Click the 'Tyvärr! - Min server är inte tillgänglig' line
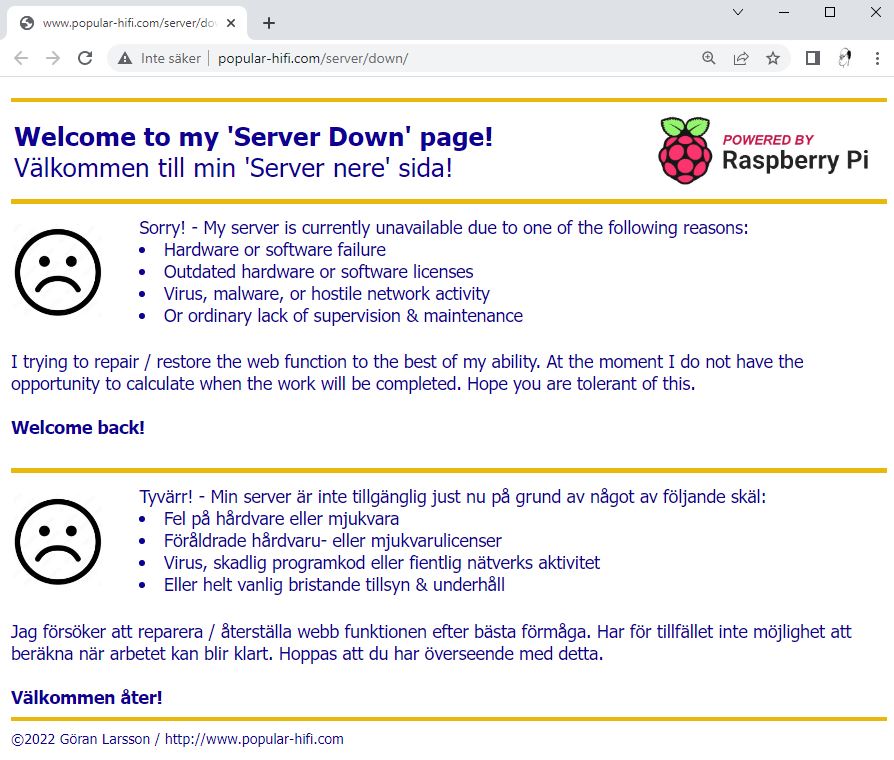The image size is (894, 760). 453,497
